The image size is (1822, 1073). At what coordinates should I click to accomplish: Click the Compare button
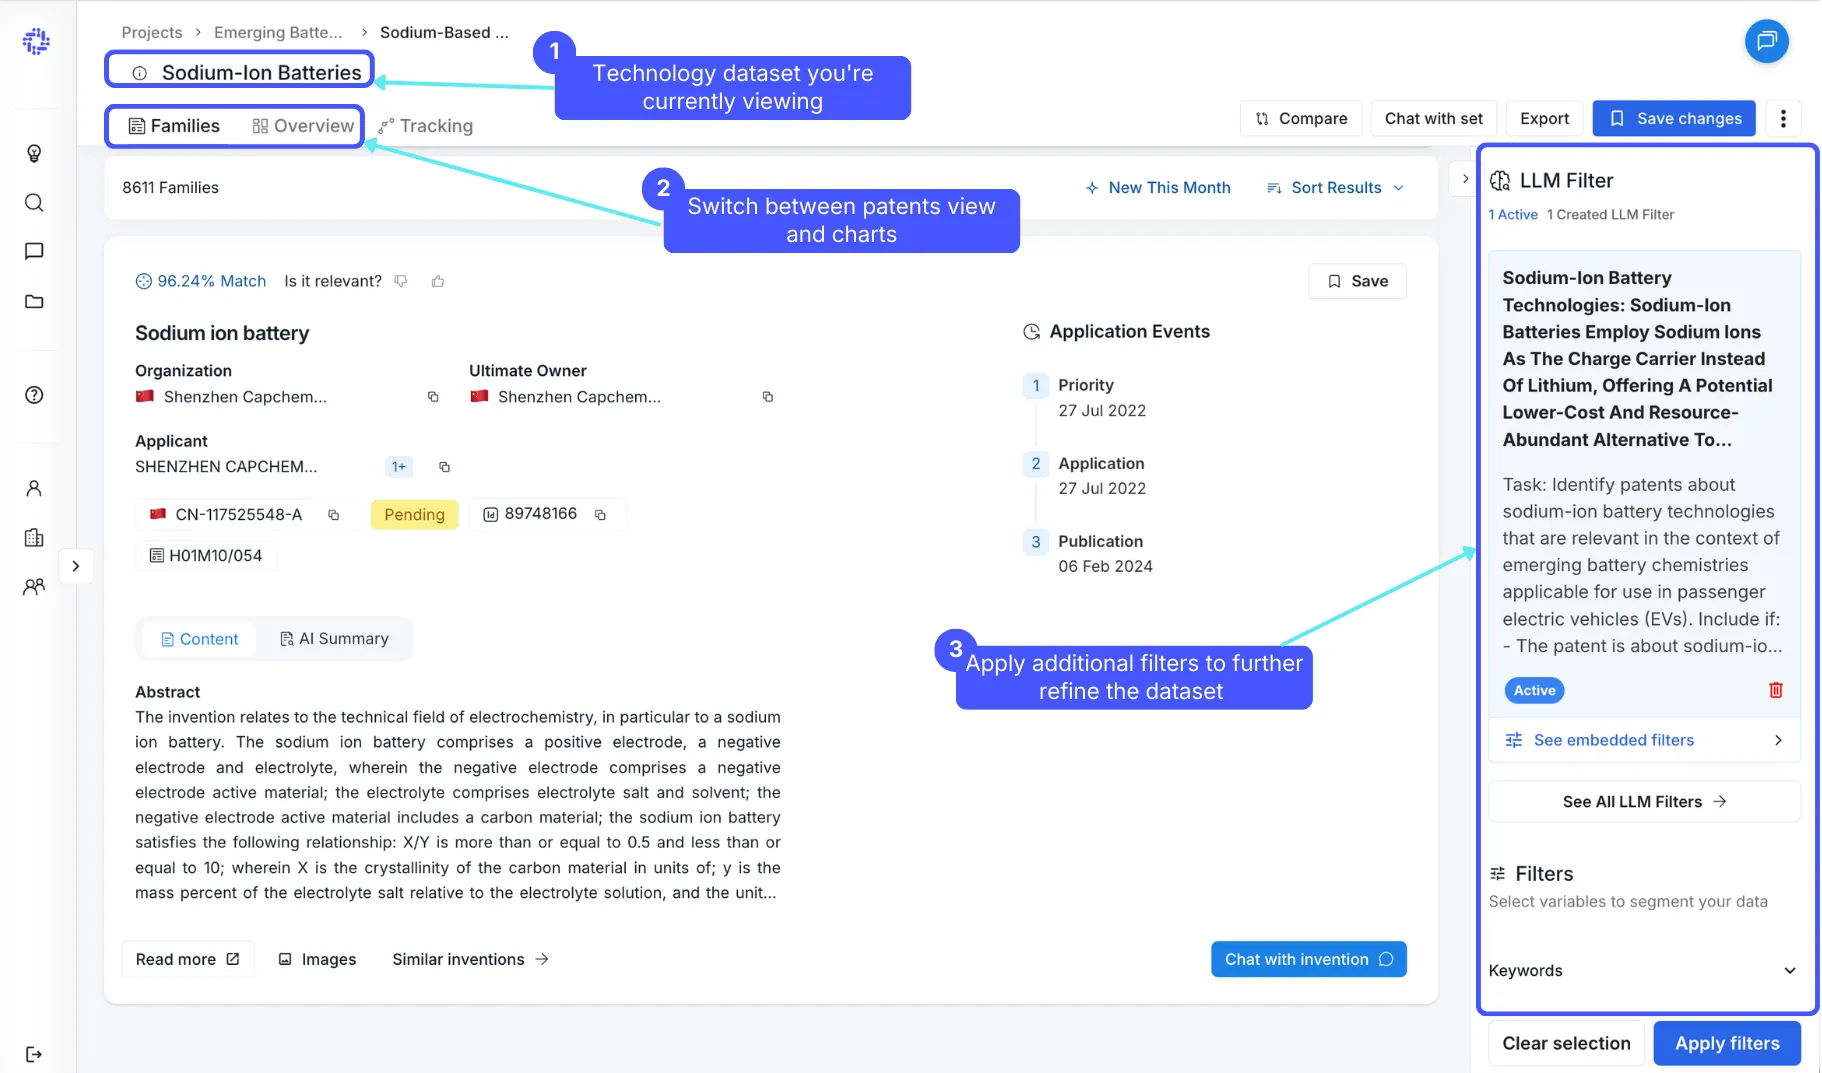coord(1301,118)
